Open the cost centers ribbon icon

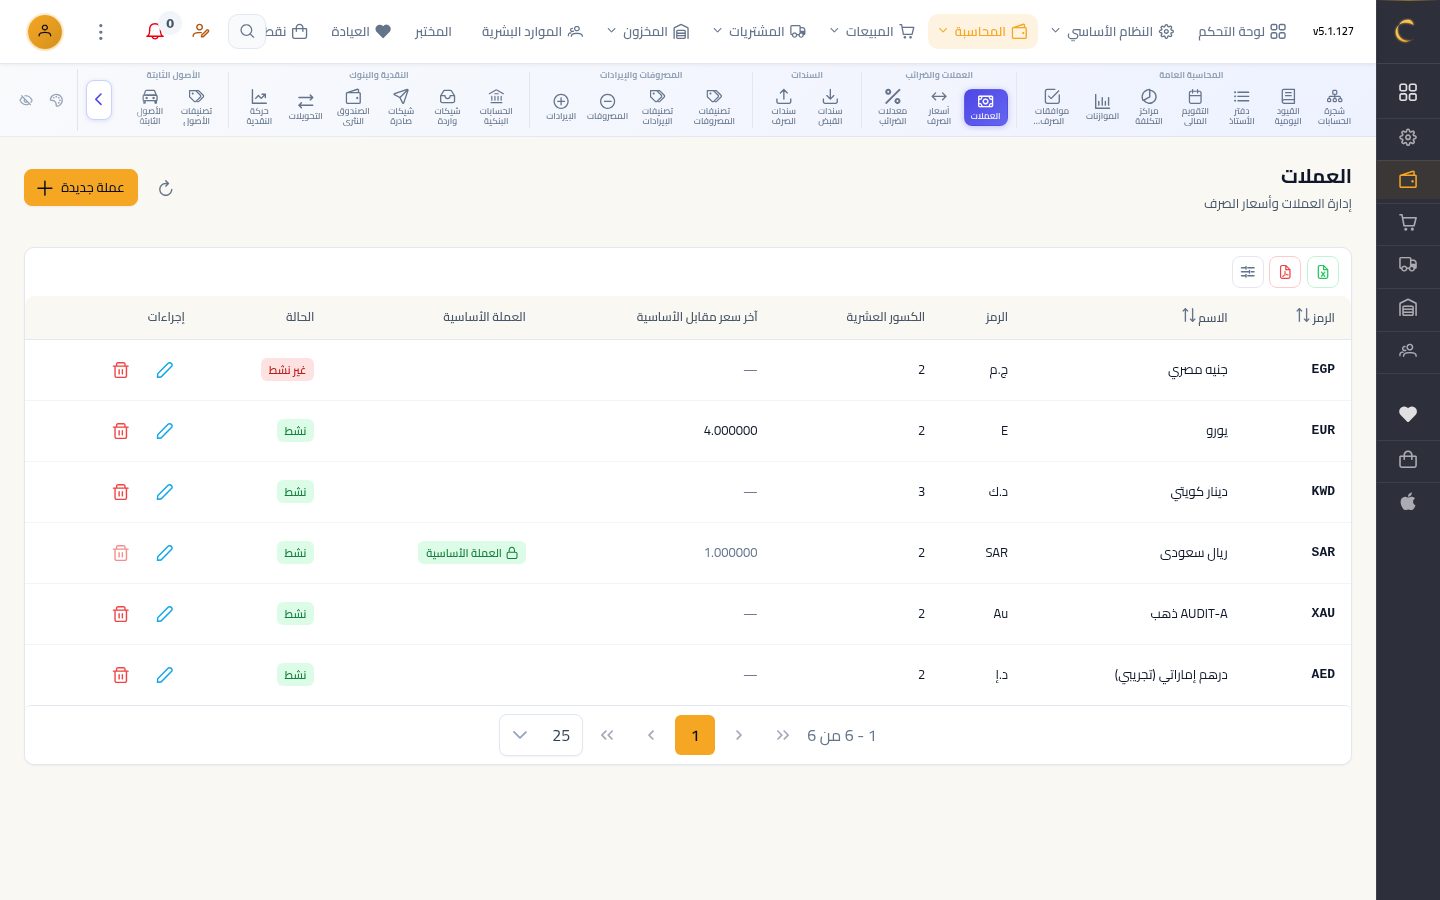click(x=1148, y=106)
